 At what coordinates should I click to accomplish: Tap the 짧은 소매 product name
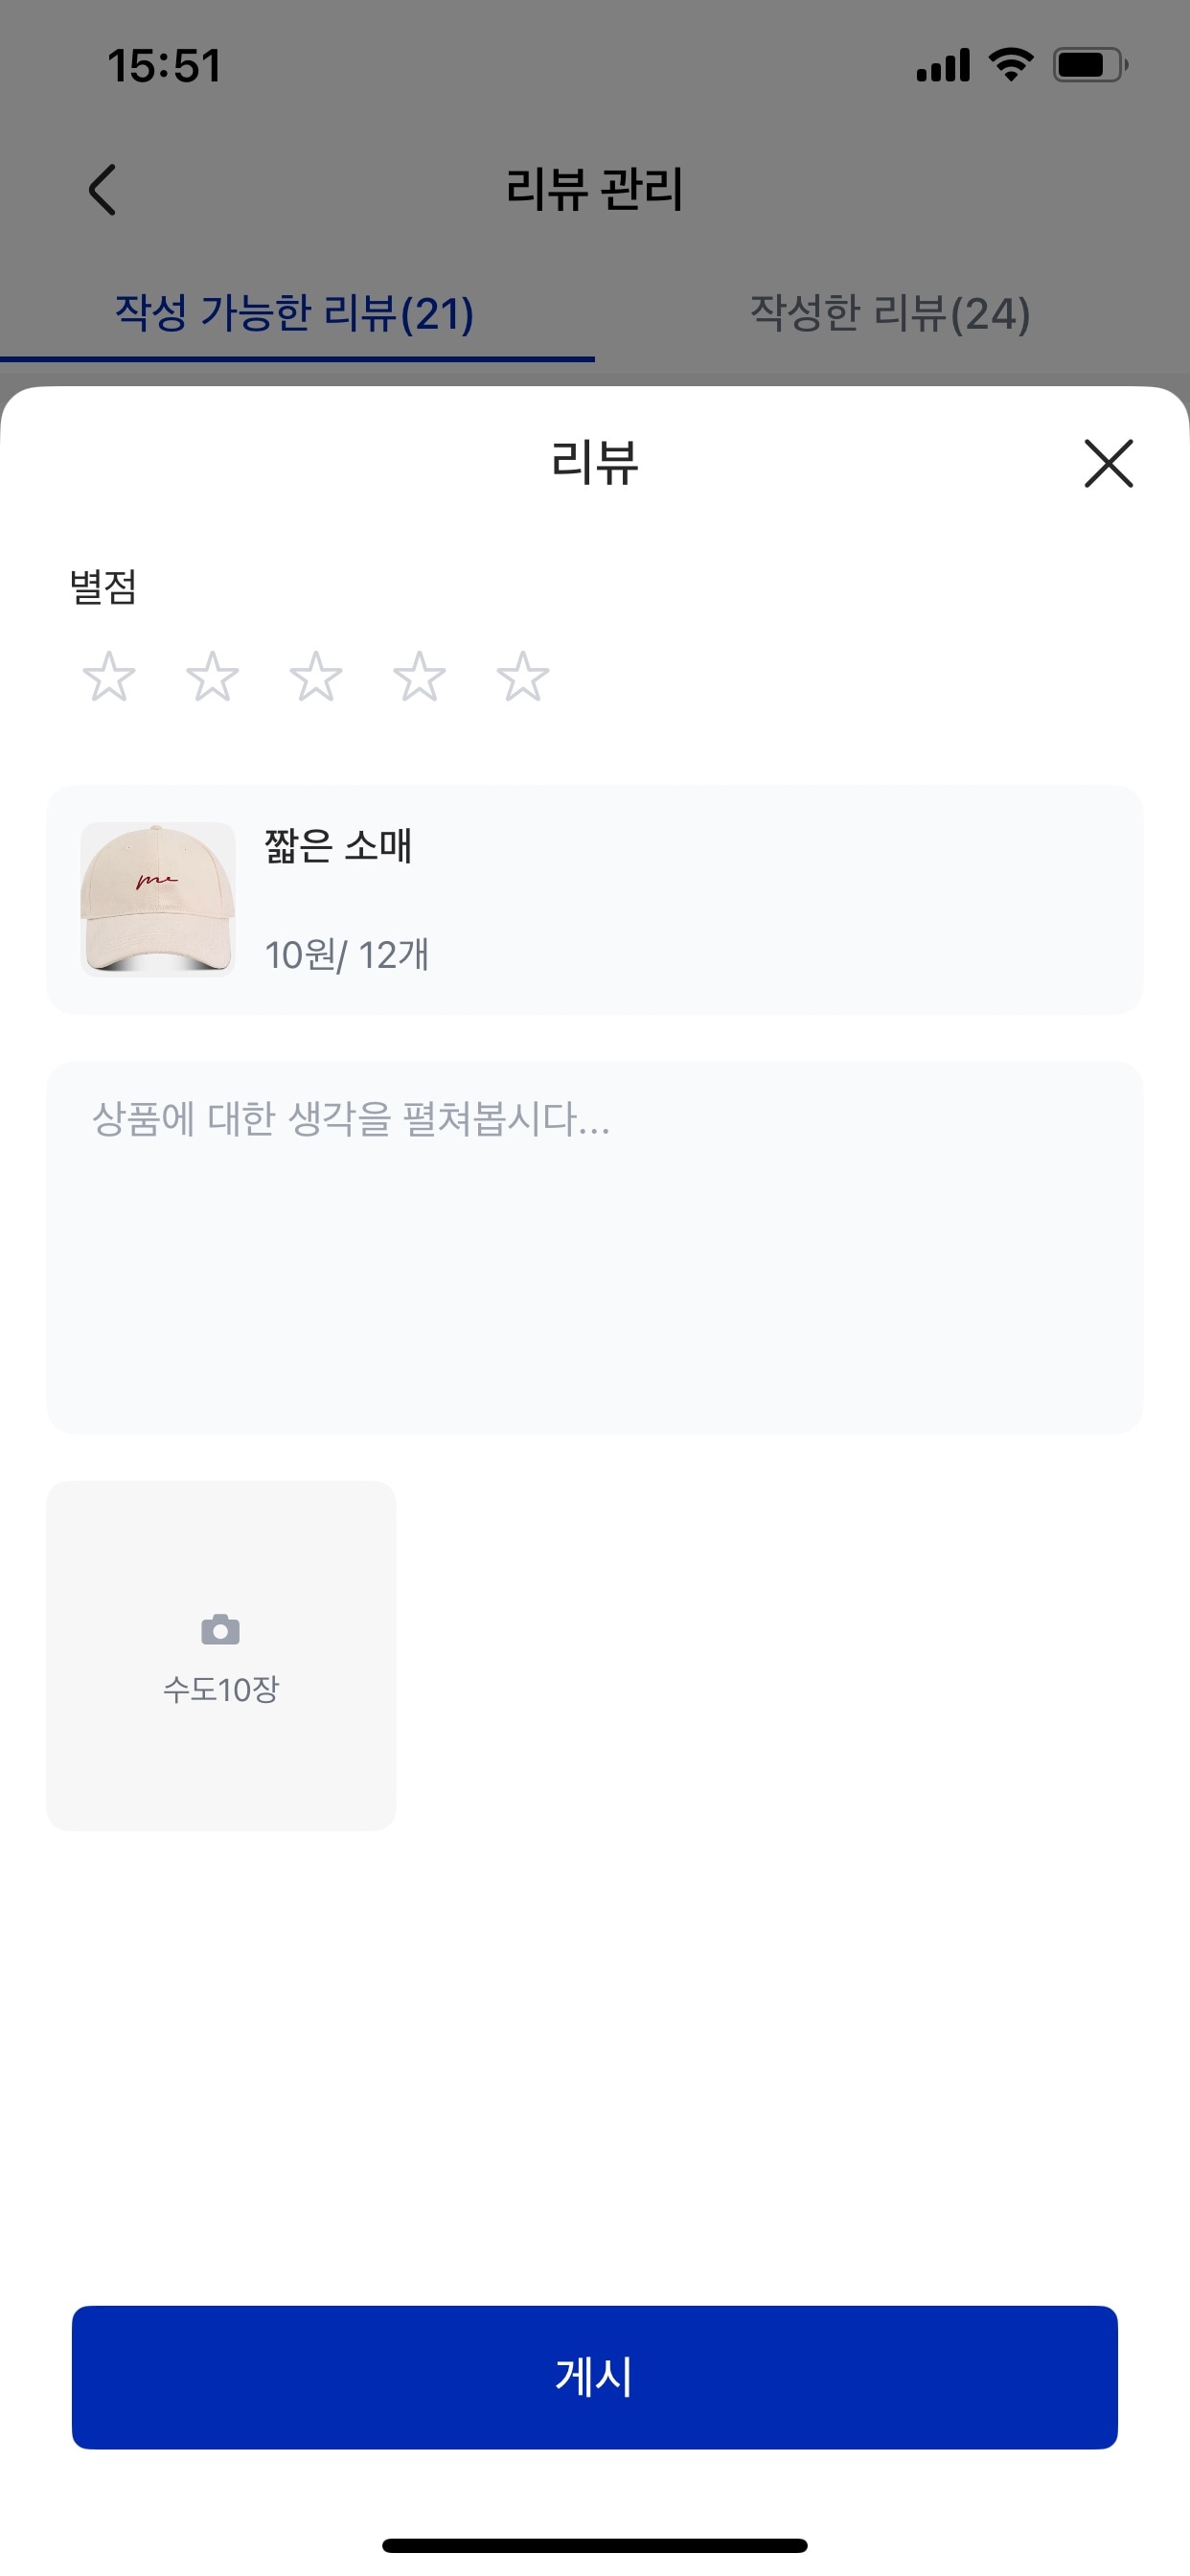(338, 846)
